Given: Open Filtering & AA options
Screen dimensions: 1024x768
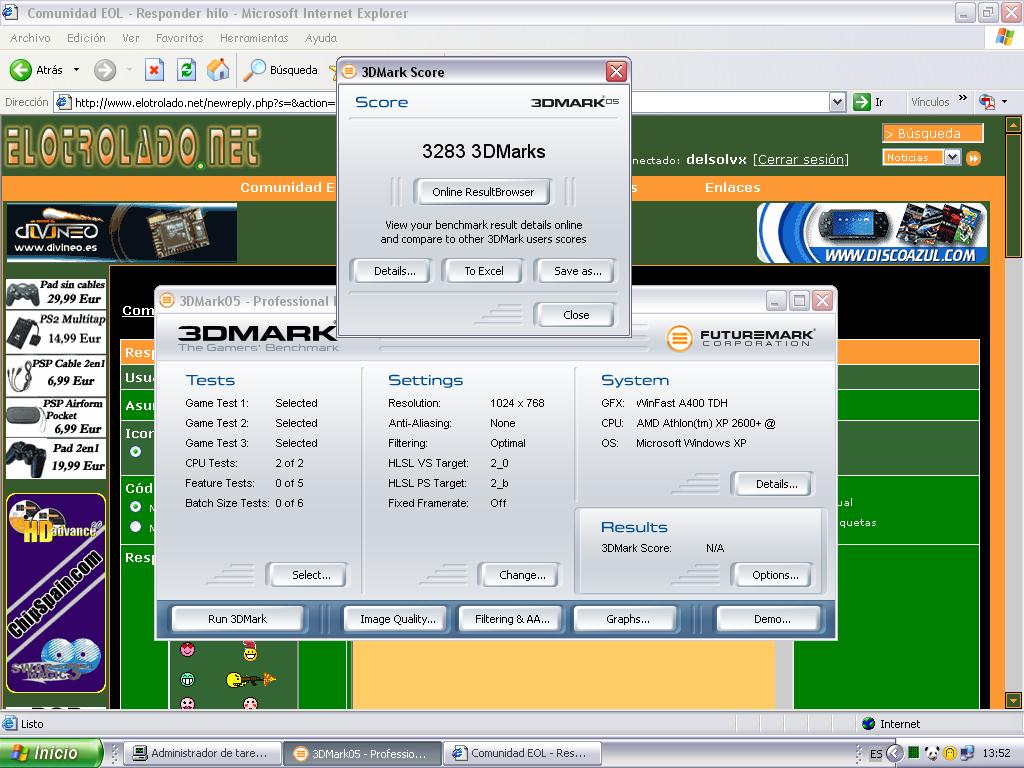Looking at the screenshot, I should [512, 619].
